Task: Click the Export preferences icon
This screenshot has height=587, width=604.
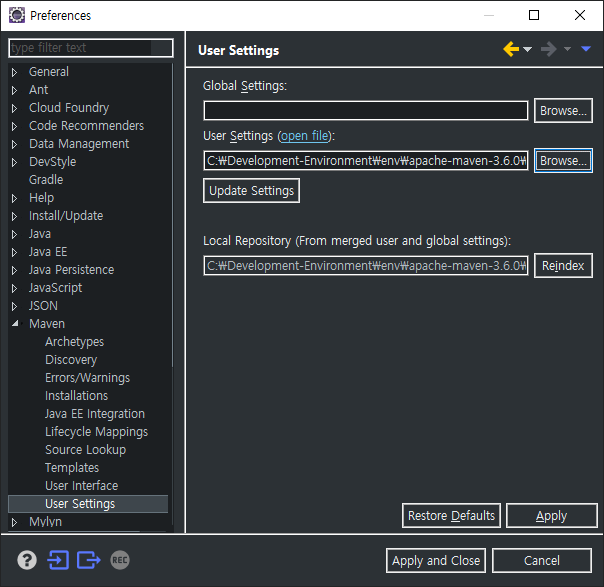Action: [89, 560]
